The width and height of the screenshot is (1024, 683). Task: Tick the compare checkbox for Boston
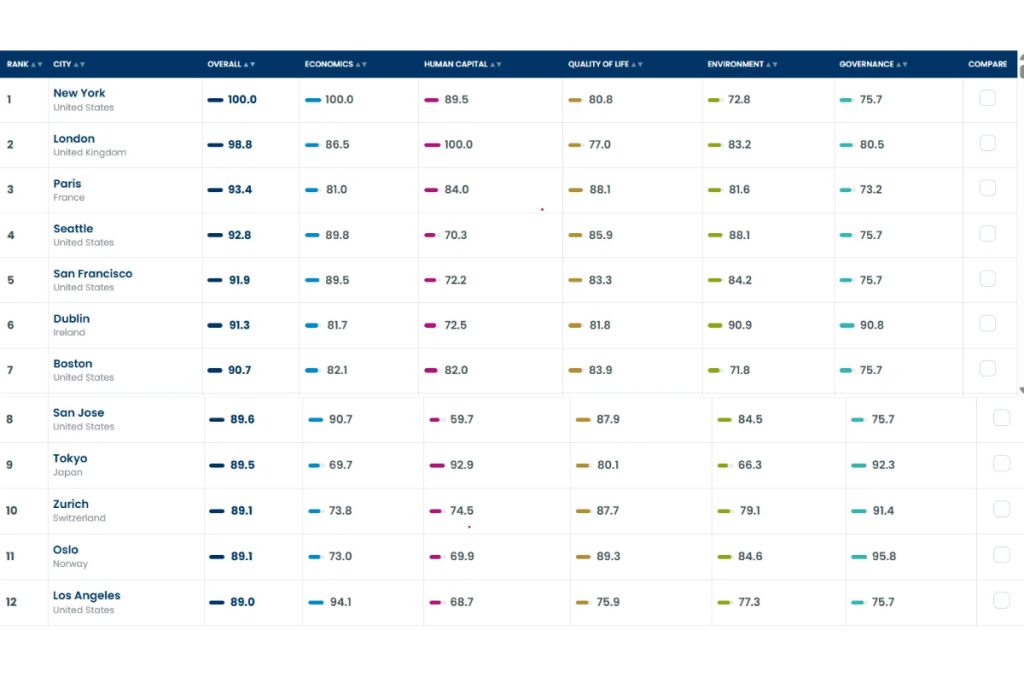(987, 369)
